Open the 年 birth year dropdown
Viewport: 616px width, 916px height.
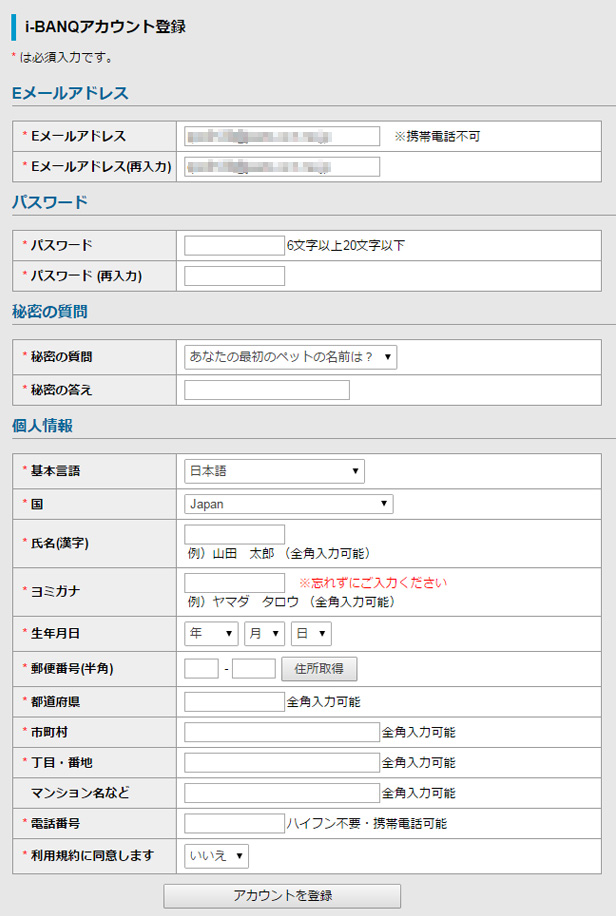210,633
